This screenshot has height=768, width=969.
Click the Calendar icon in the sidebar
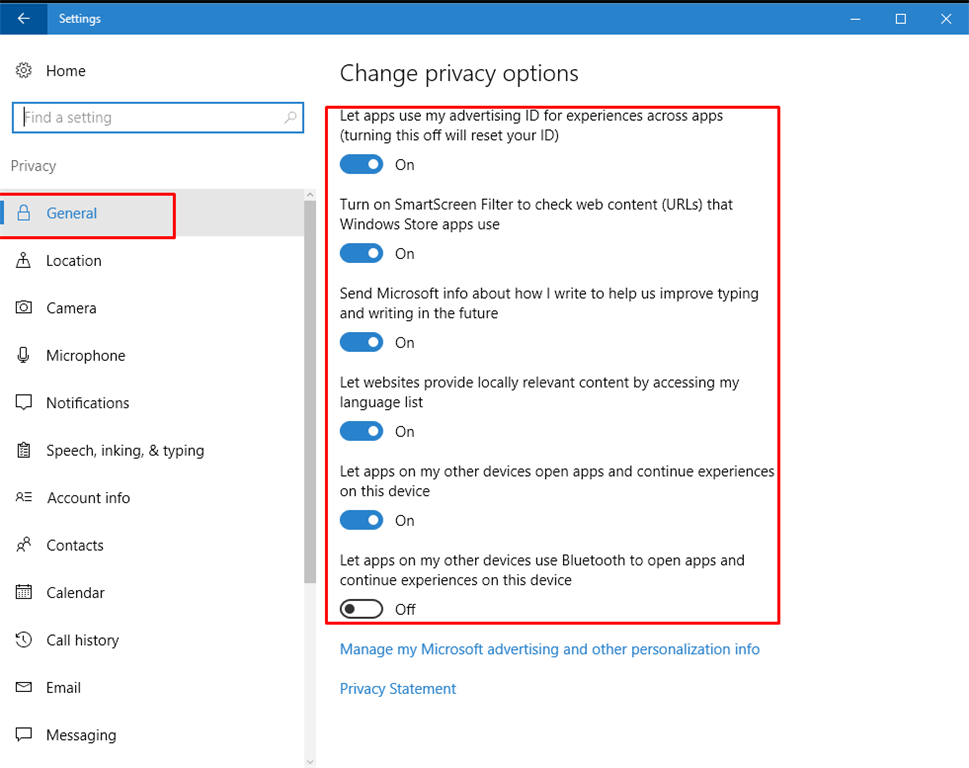tap(24, 593)
